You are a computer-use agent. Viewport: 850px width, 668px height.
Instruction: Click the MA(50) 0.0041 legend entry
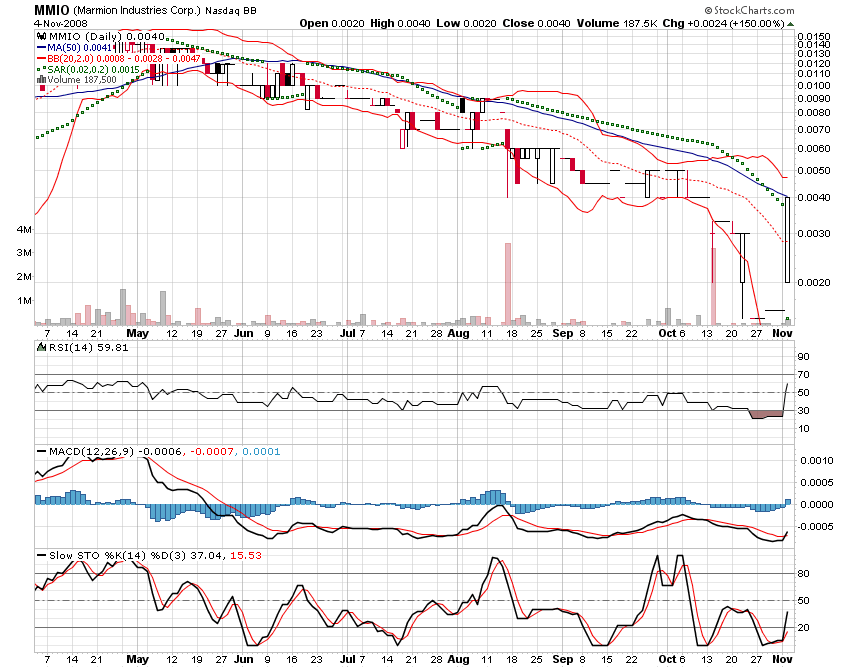pos(74,48)
